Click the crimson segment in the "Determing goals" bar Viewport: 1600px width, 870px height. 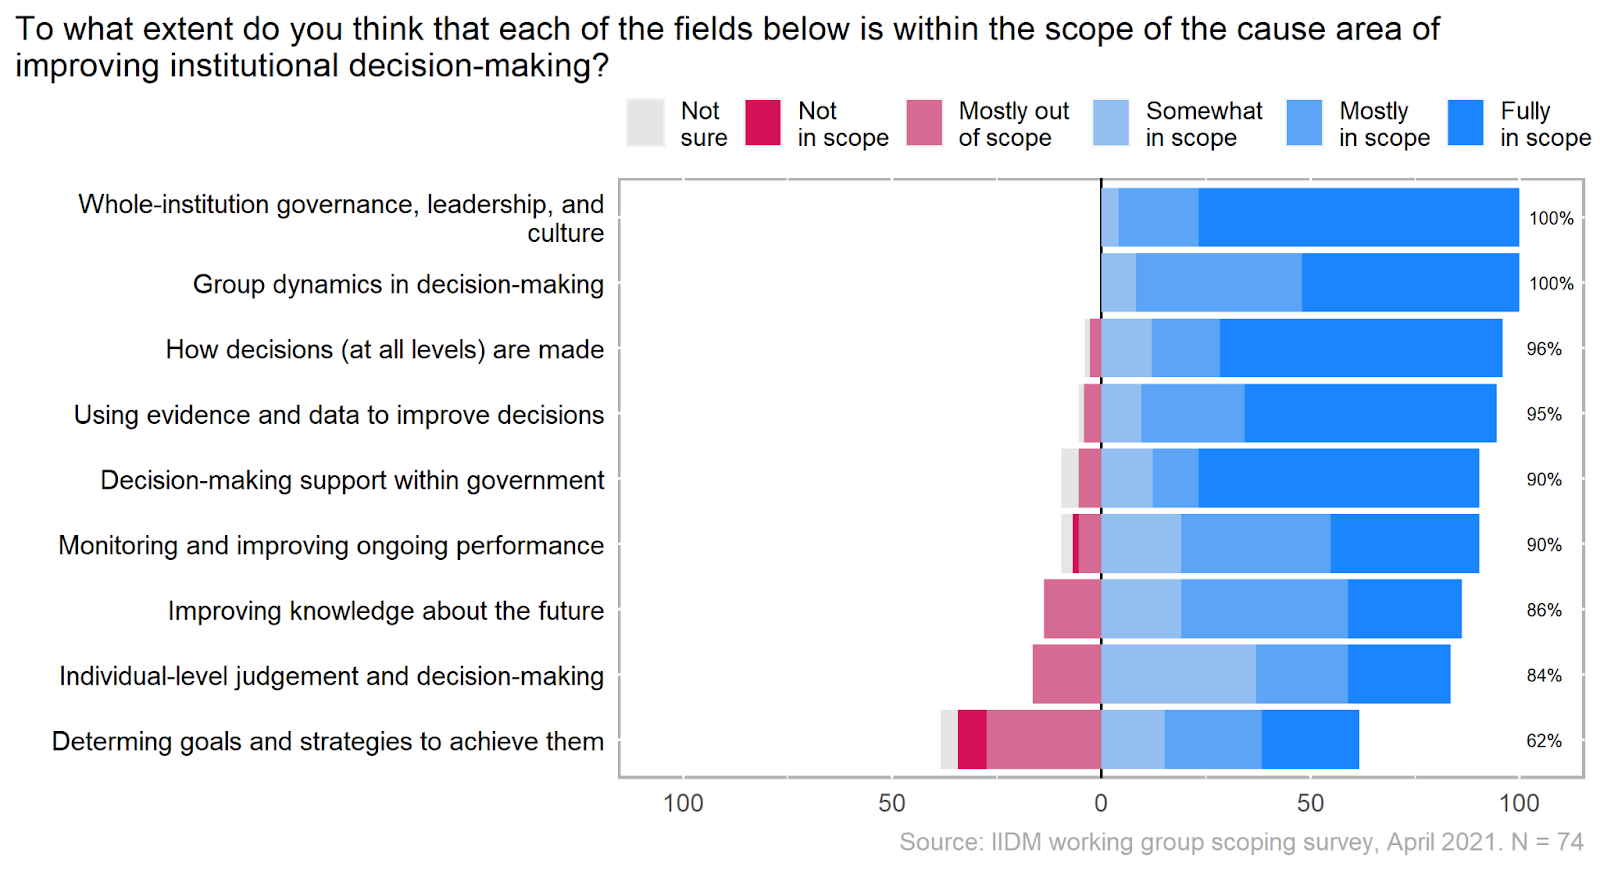972,739
